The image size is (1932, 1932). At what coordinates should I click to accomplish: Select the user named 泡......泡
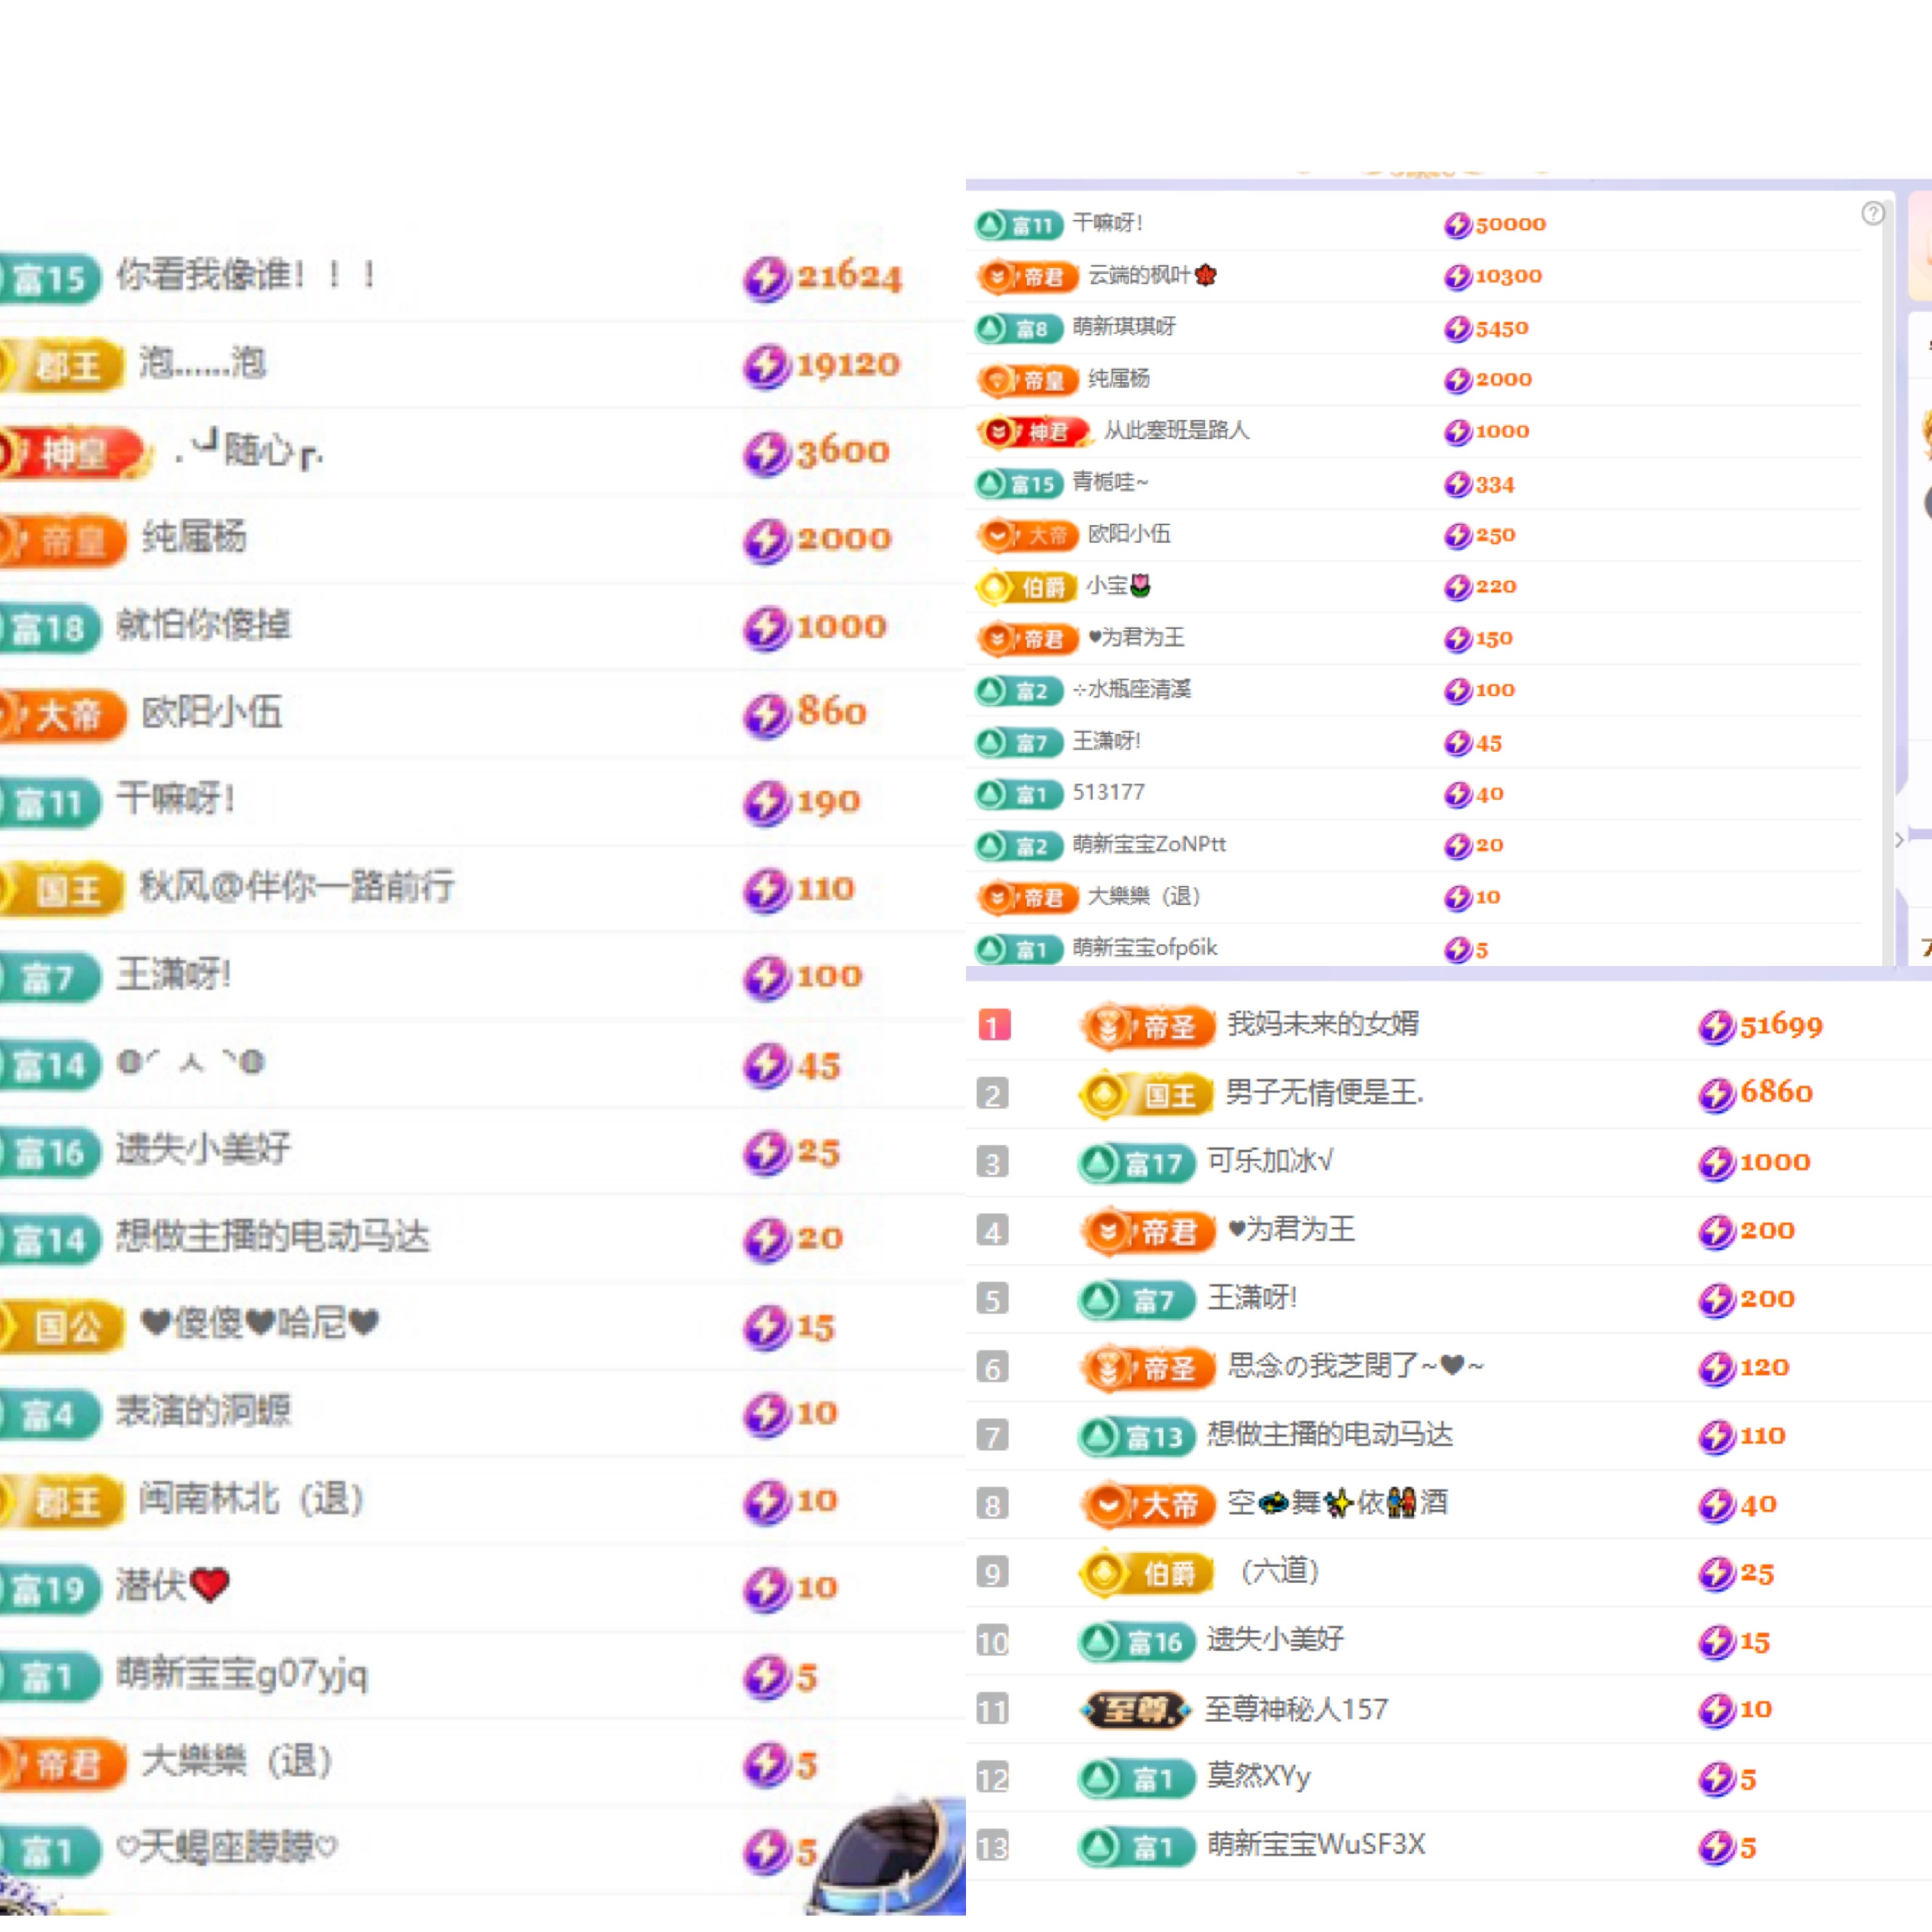coord(203,363)
